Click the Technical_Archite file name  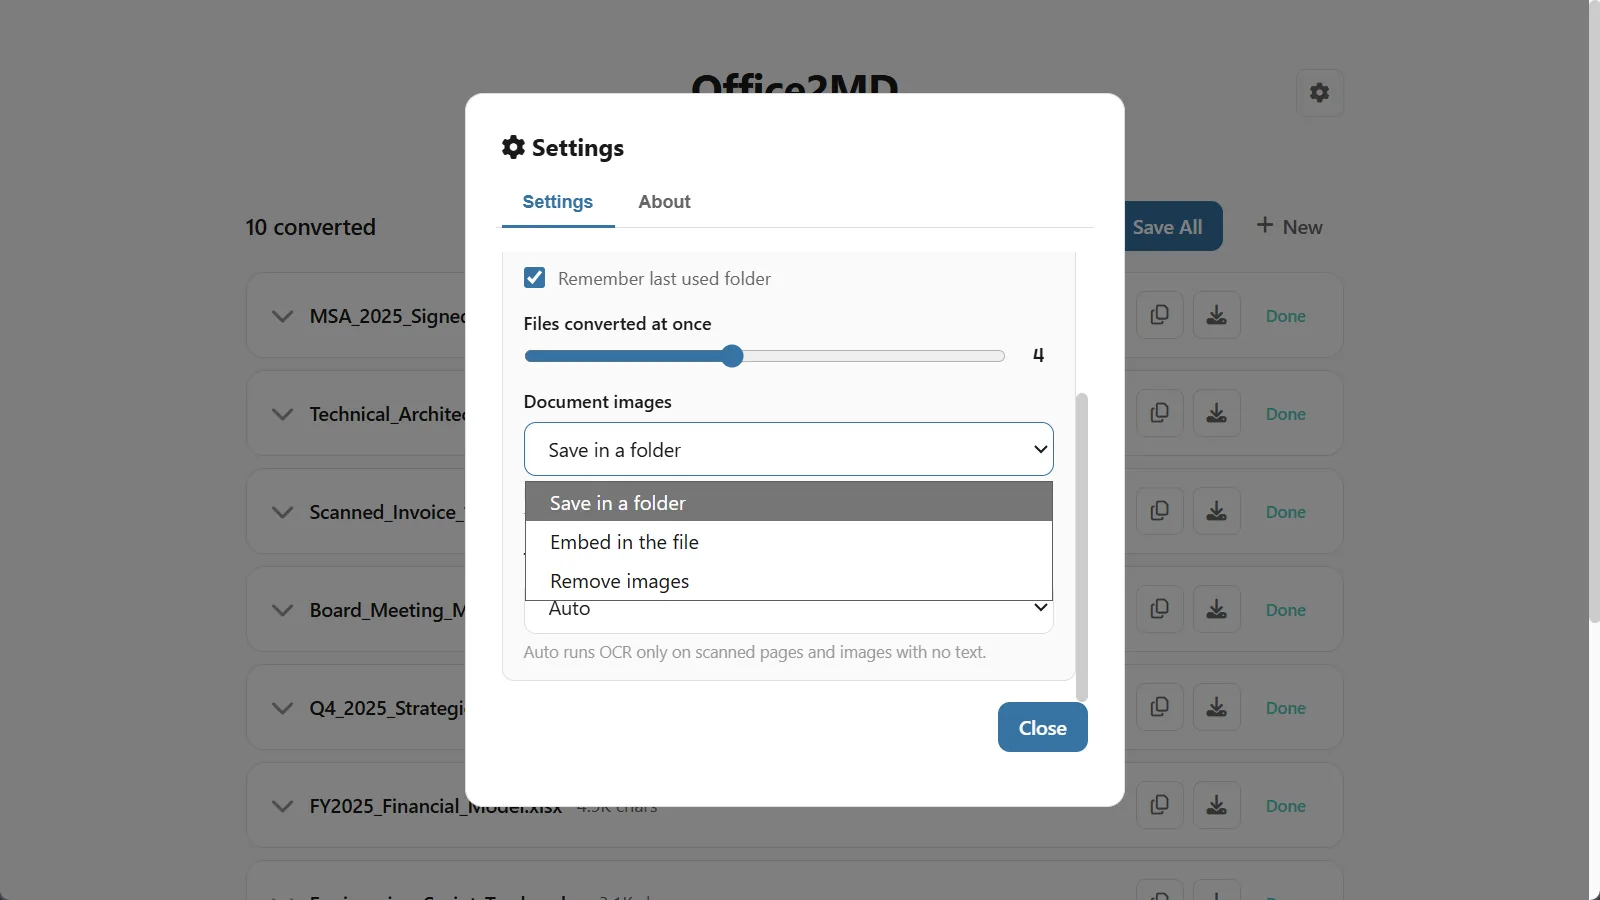click(388, 414)
